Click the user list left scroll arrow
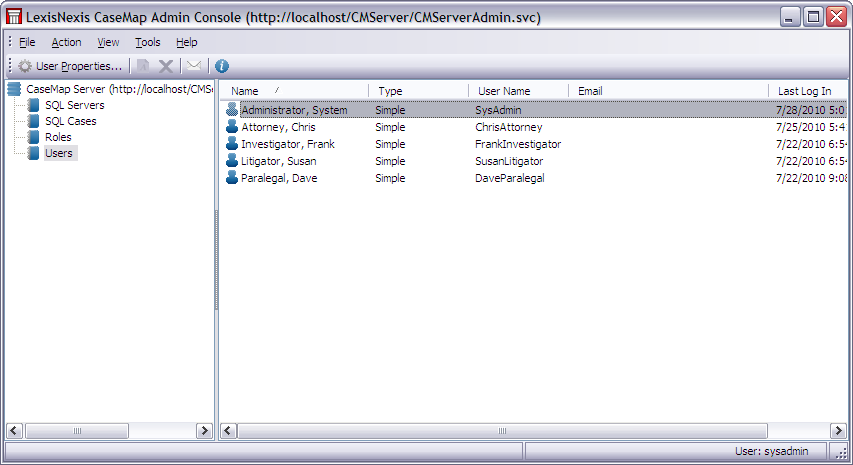Image resolution: width=853 pixels, height=465 pixels. [x=228, y=431]
